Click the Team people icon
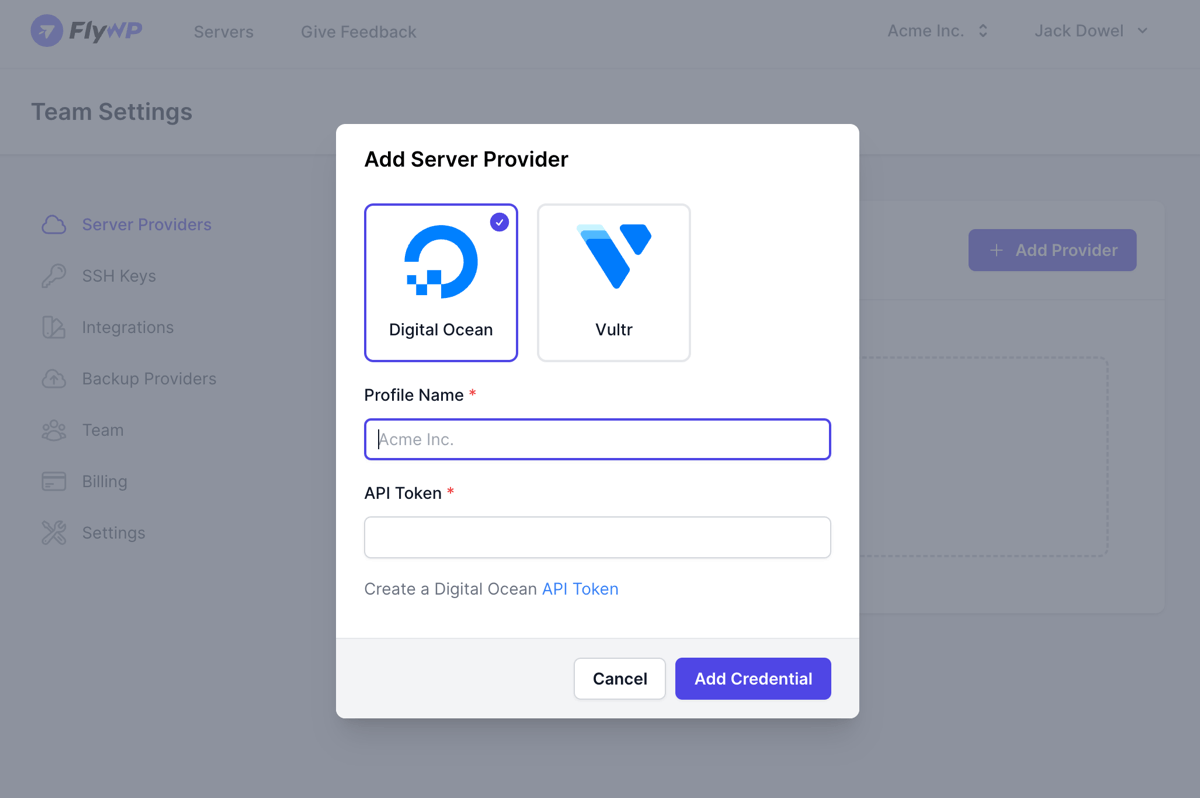Viewport: 1200px width, 798px height. click(54, 431)
